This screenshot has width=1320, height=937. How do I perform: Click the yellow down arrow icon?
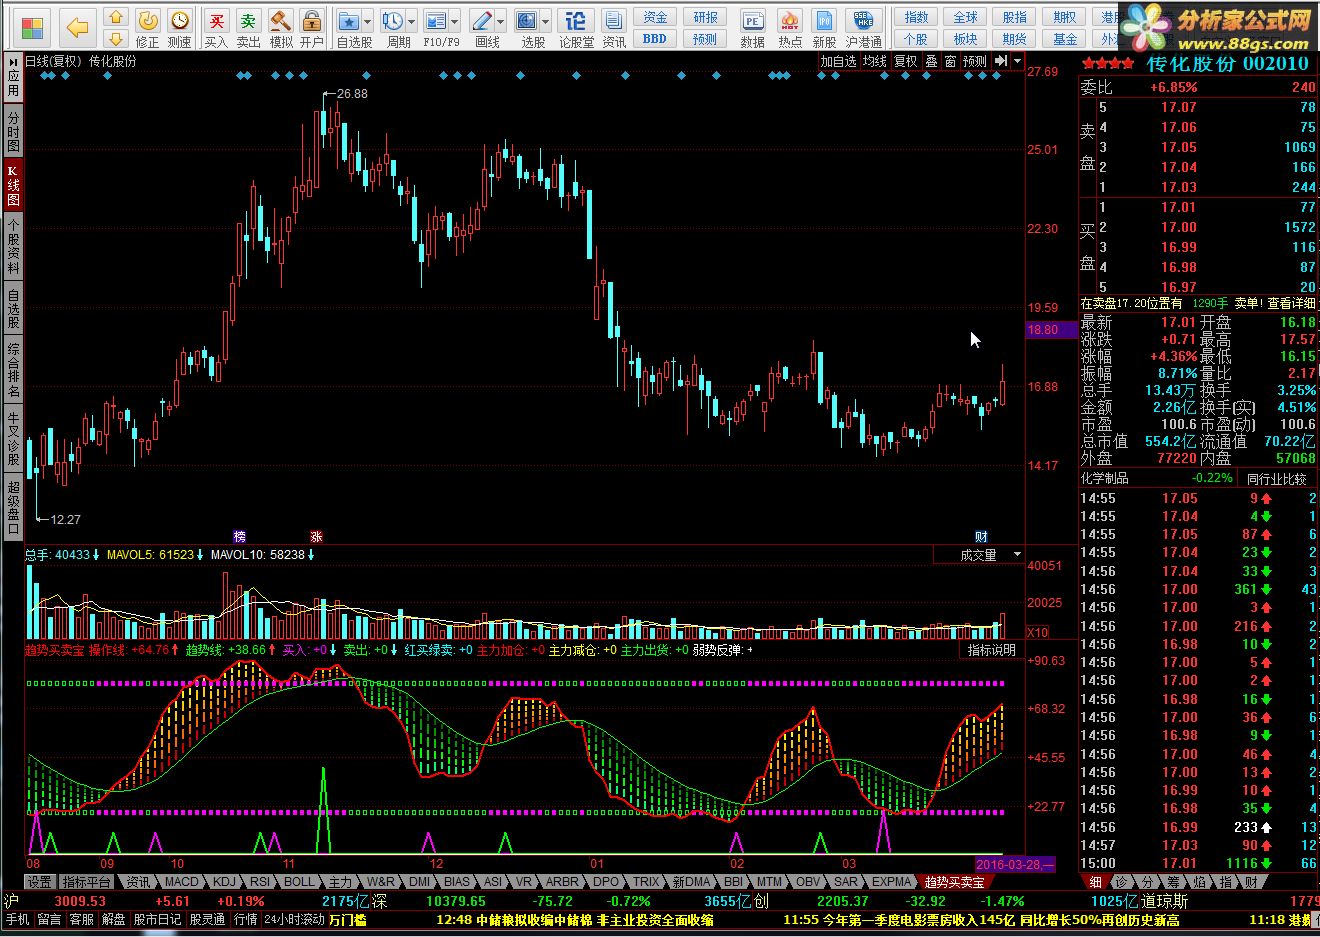click(116, 38)
